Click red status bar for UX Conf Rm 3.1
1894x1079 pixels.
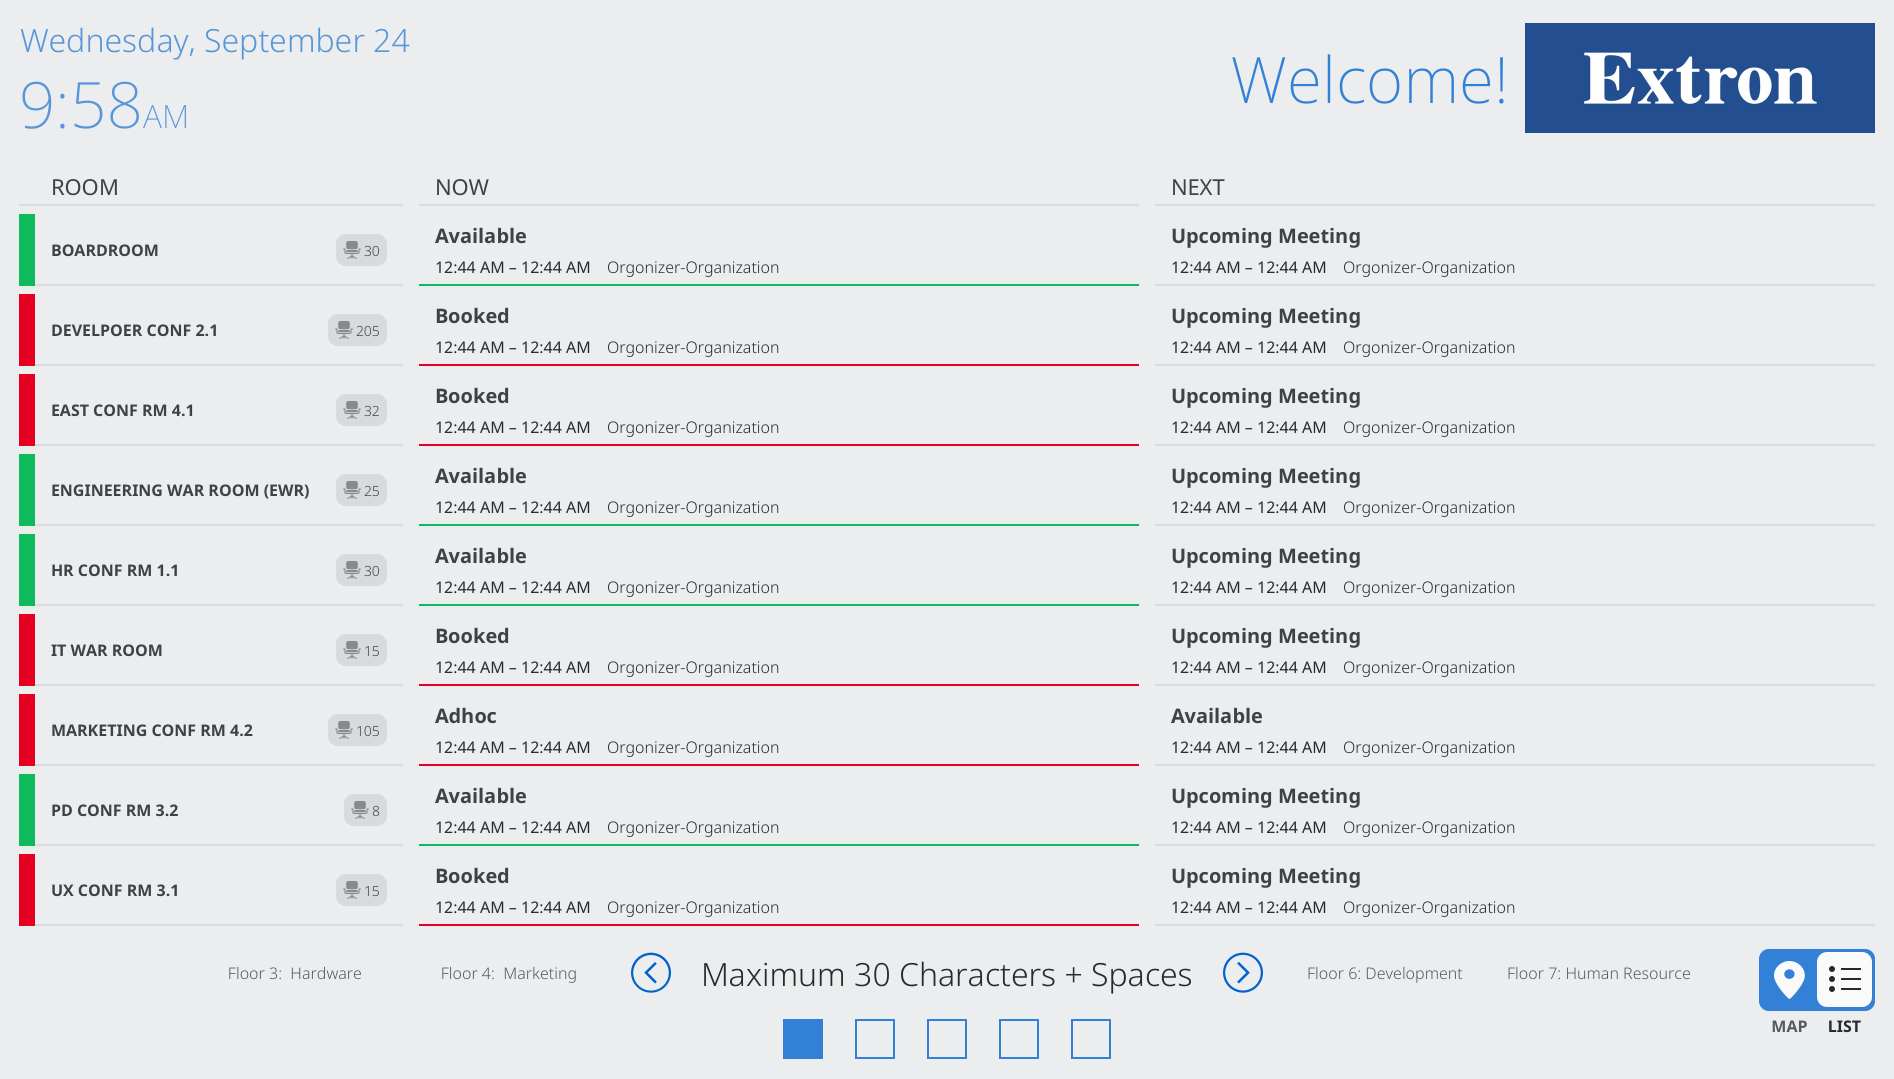click(x=27, y=890)
